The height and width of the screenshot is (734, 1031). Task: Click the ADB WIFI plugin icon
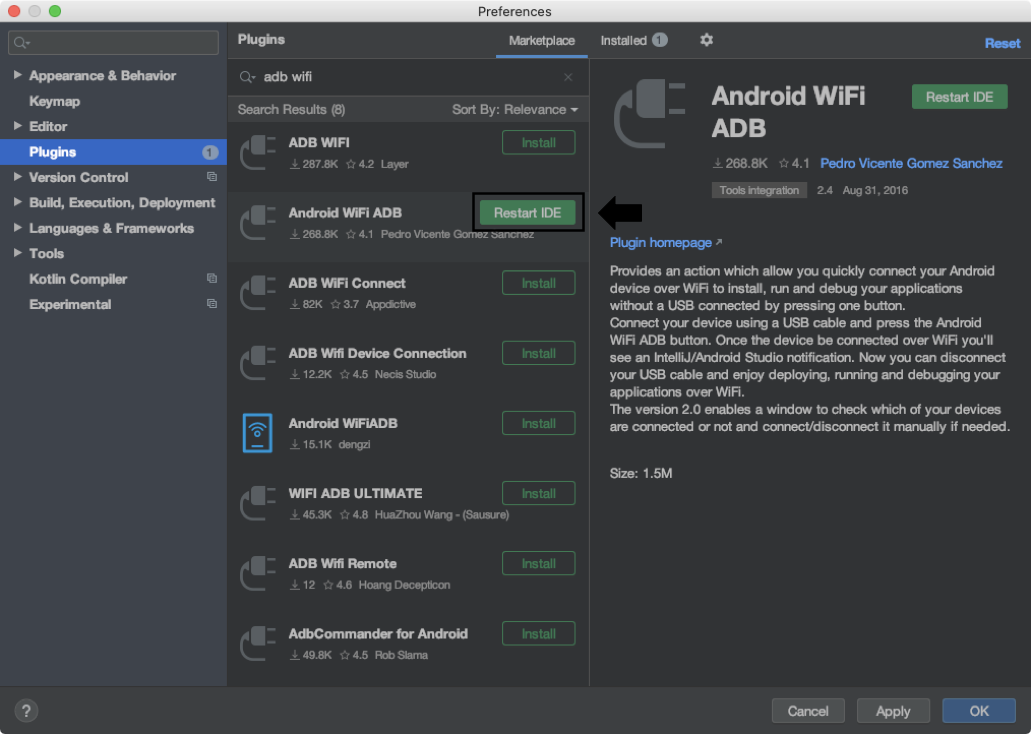(x=258, y=153)
